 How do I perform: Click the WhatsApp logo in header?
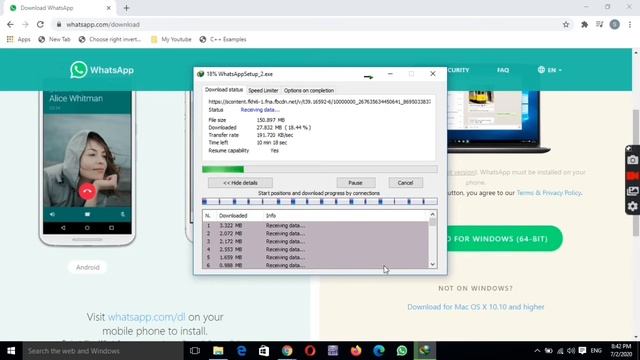pyautogui.click(x=102, y=70)
